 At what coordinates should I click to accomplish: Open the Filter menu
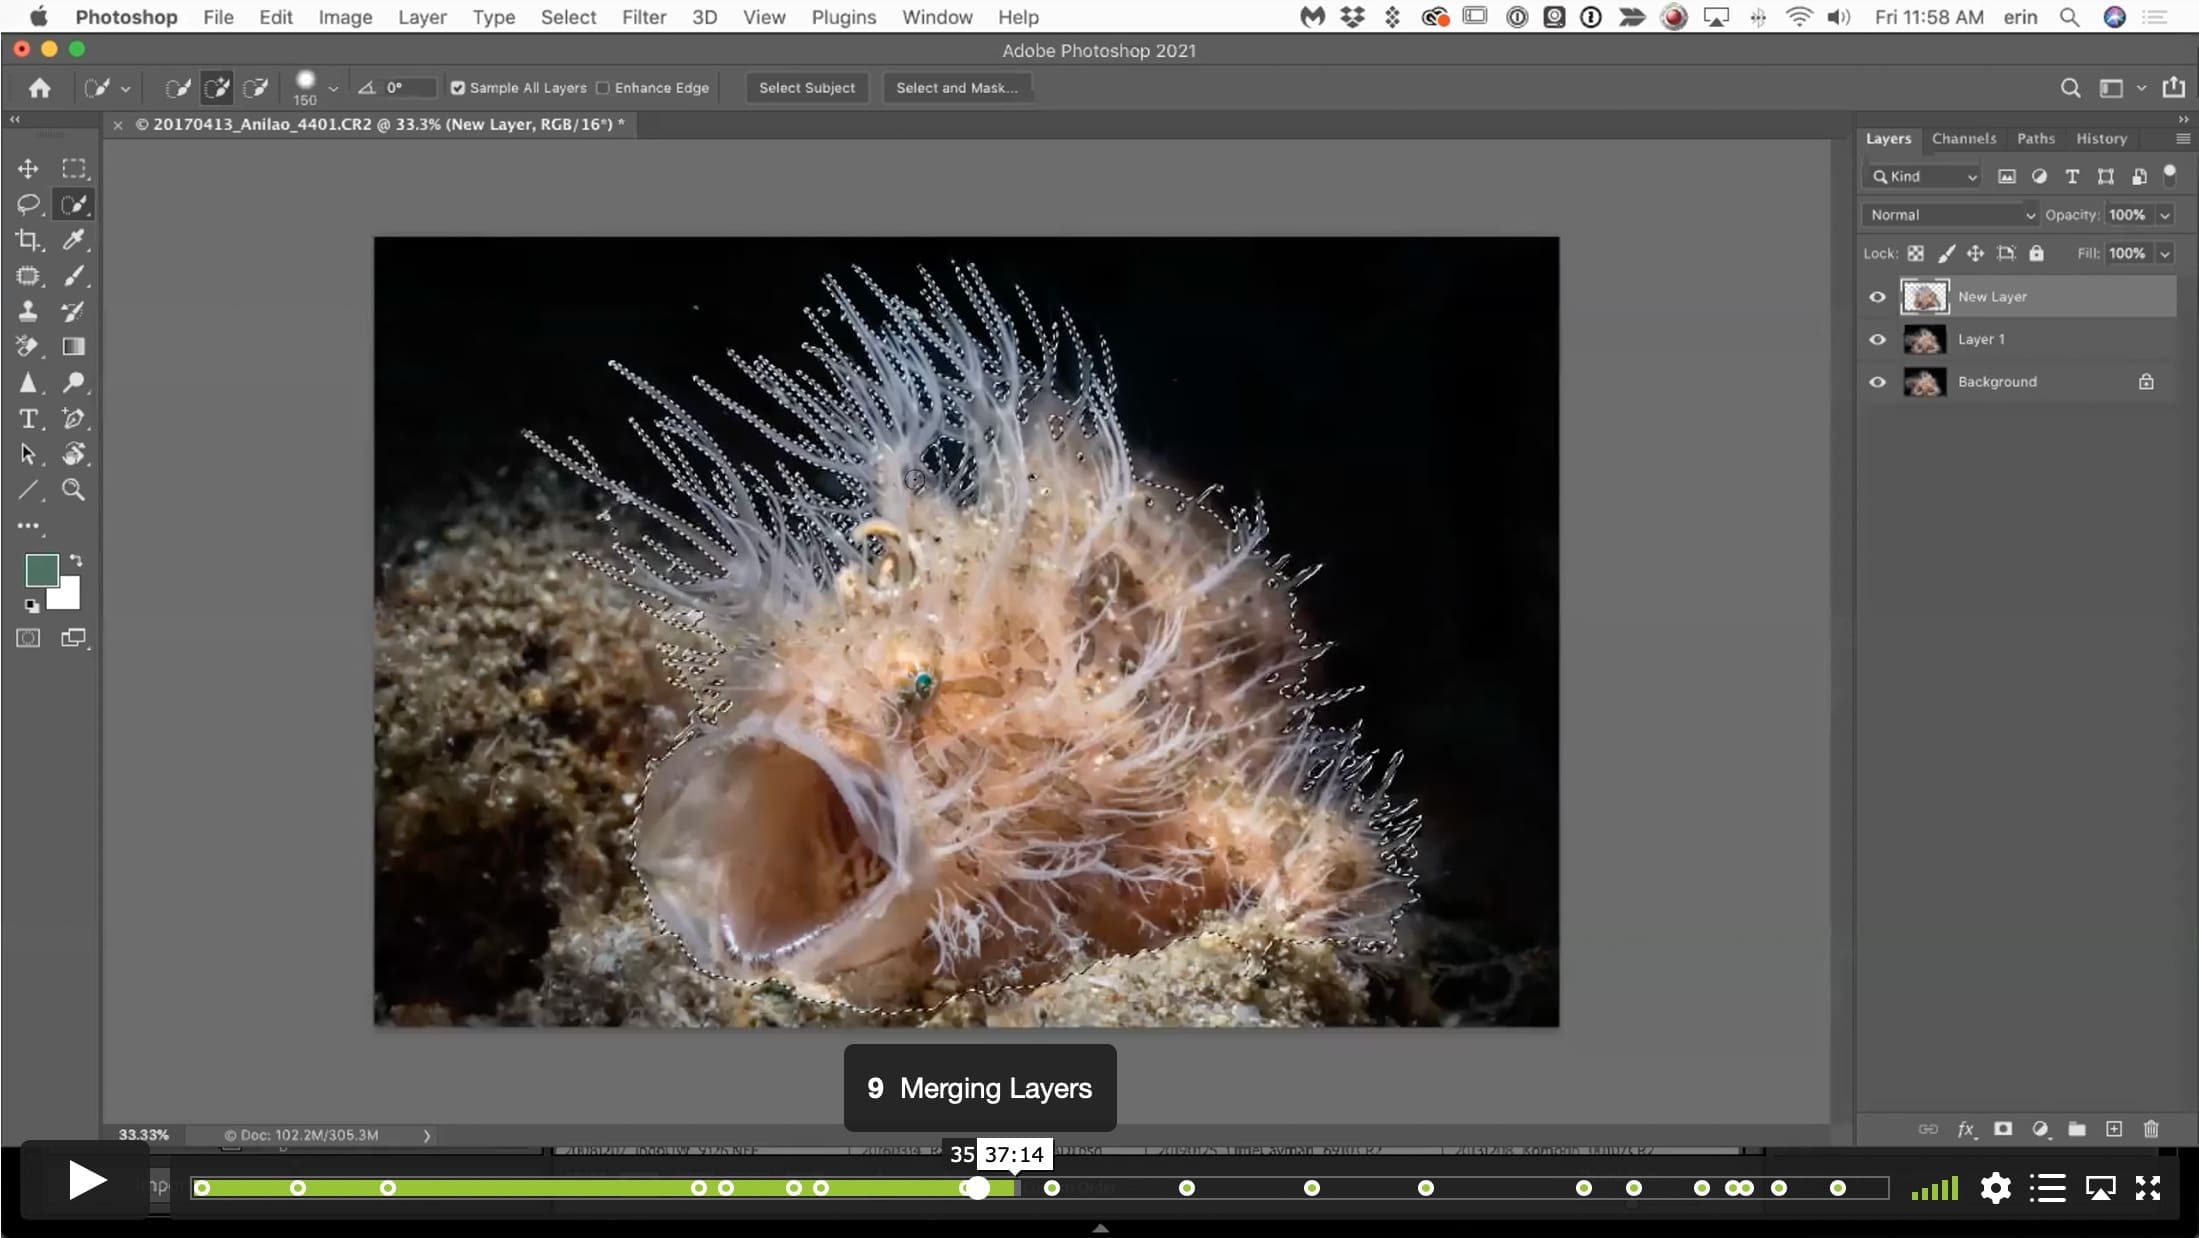click(x=644, y=17)
